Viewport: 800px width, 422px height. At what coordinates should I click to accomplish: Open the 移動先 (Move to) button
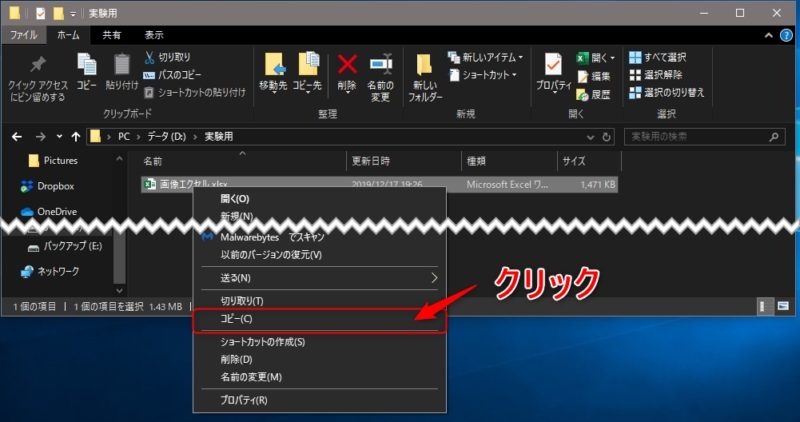273,73
